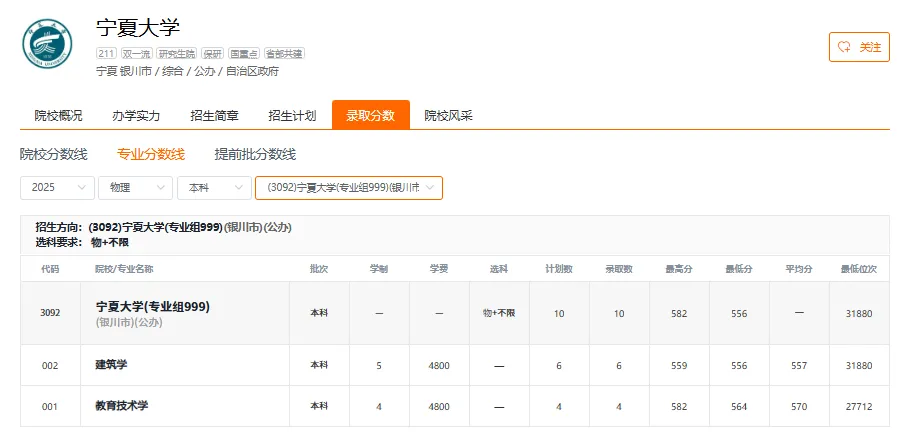Click 物+不限 cell in group row
This screenshot has width=924, height=438.
(x=499, y=313)
